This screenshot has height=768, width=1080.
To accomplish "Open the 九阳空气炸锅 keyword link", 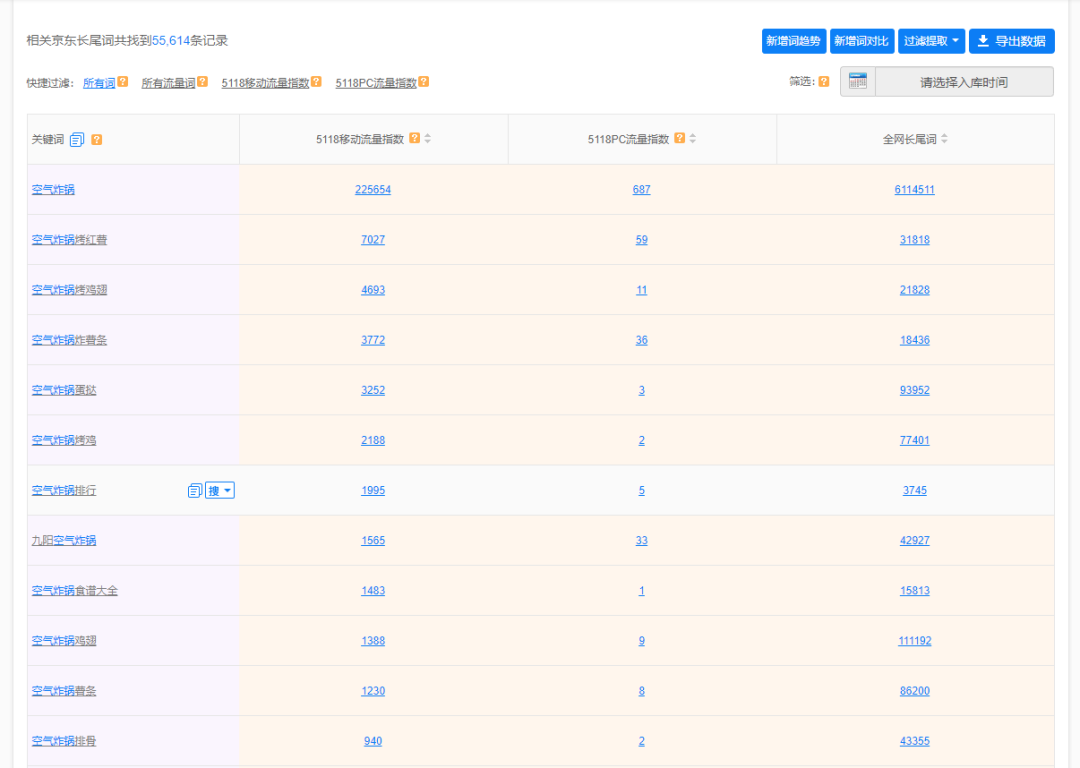I will pyautogui.click(x=62, y=540).
